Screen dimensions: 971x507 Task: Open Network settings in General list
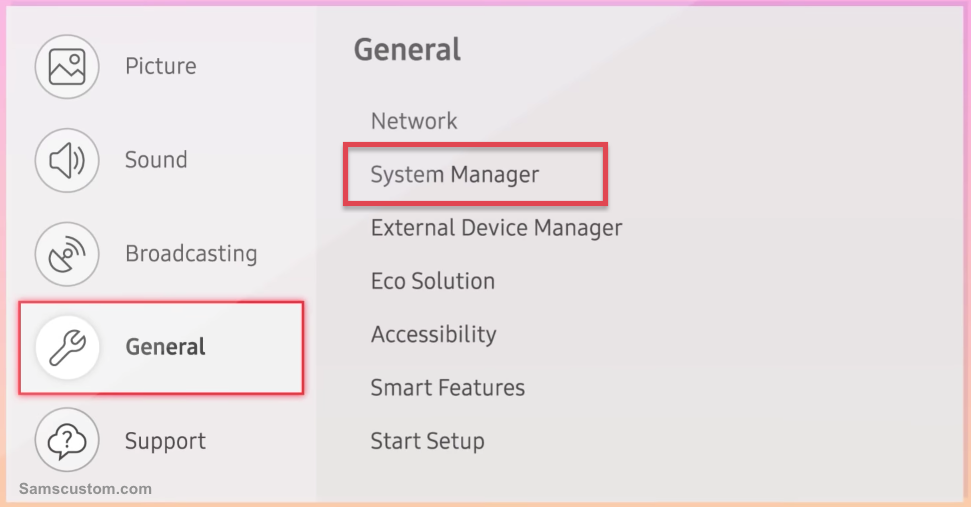[x=414, y=121]
